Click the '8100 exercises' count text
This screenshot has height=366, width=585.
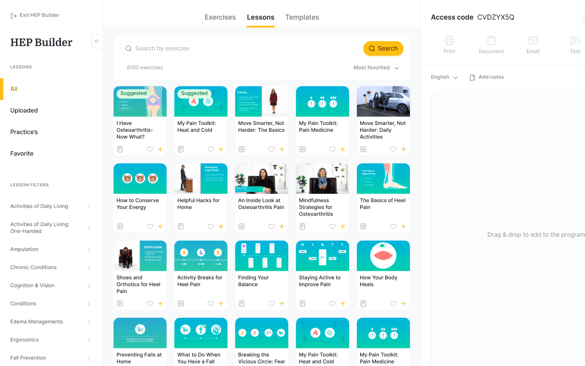pyautogui.click(x=145, y=68)
